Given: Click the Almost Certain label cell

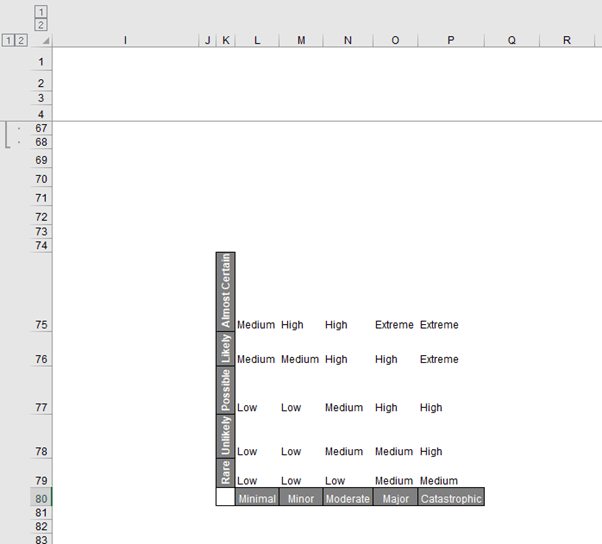Looking at the screenshot, I should click(x=225, y=291).
